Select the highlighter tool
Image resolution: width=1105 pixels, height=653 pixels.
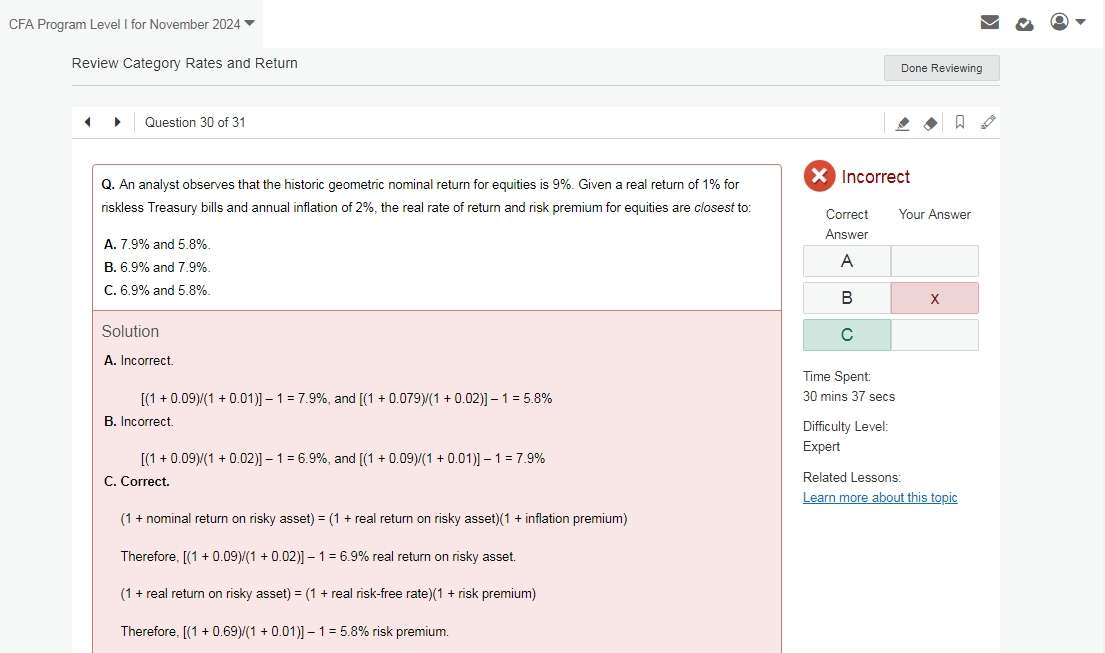[902, 123]
